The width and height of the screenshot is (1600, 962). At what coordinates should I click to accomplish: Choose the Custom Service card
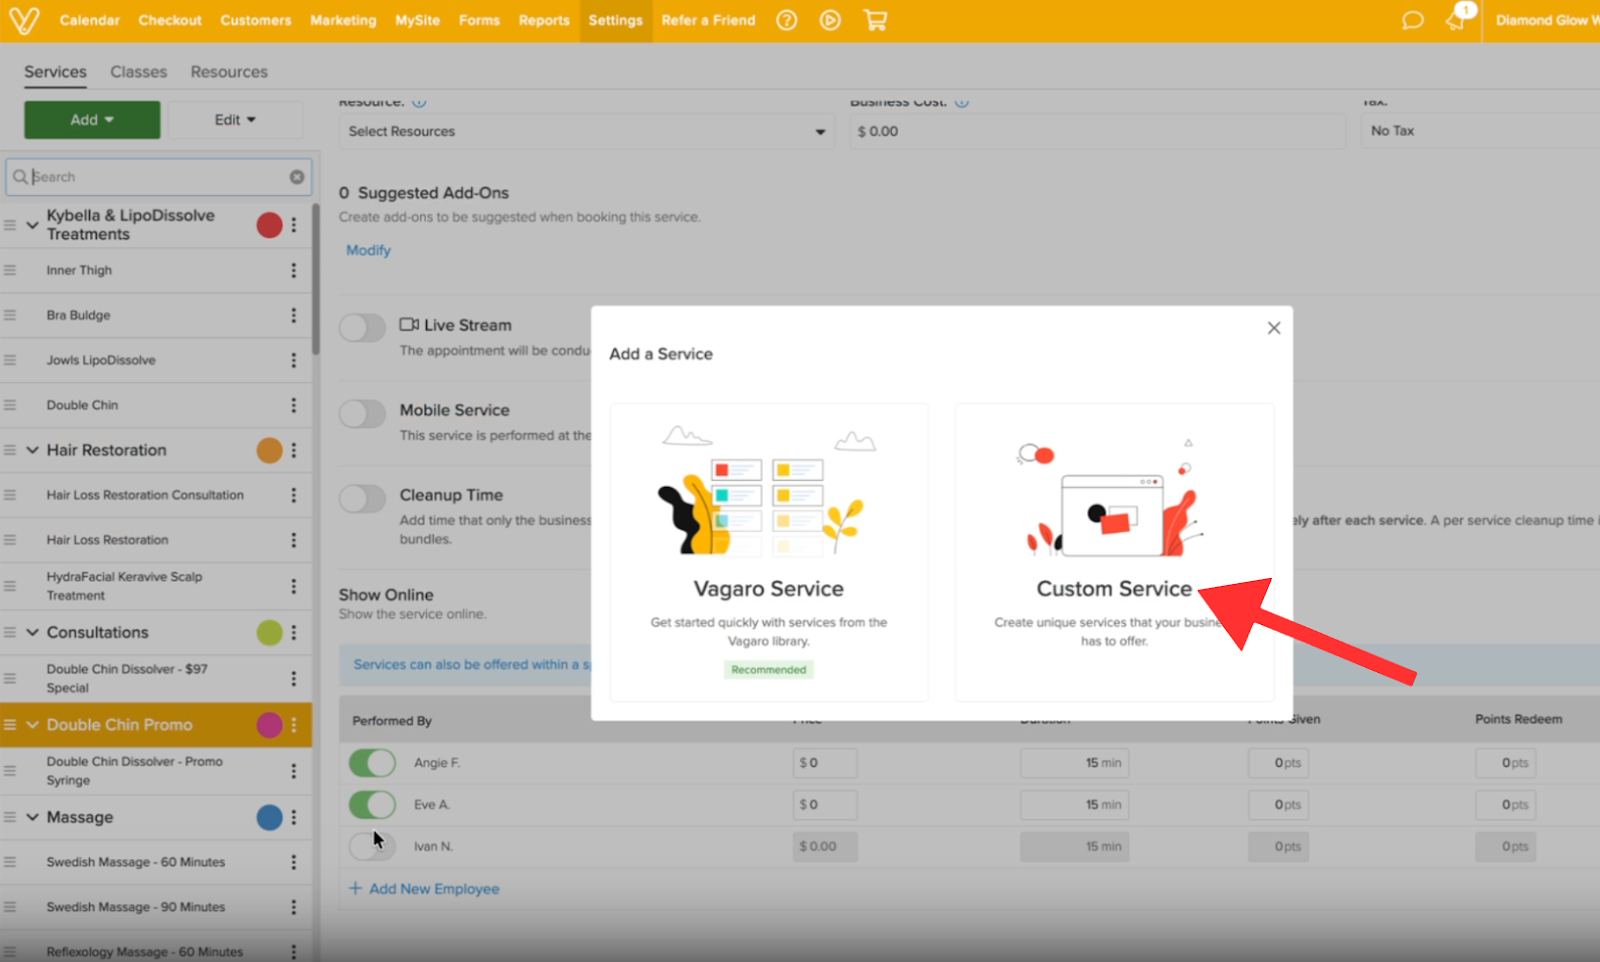coord(1114,552)
